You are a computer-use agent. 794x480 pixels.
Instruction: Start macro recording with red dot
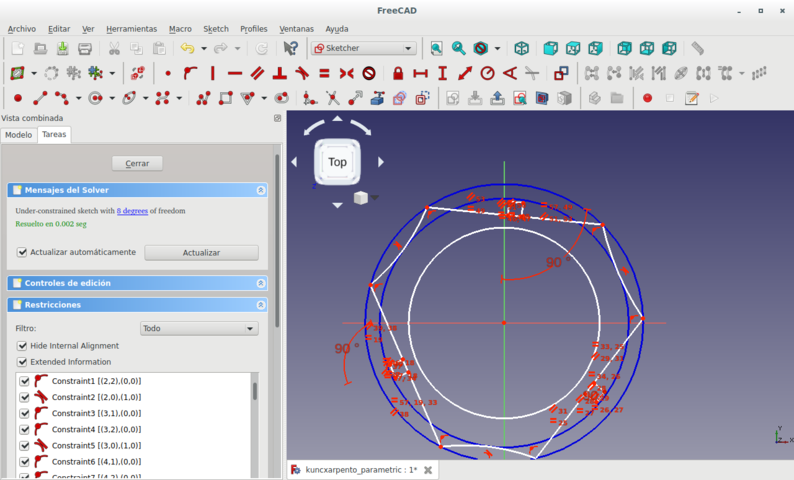point(647,98)
